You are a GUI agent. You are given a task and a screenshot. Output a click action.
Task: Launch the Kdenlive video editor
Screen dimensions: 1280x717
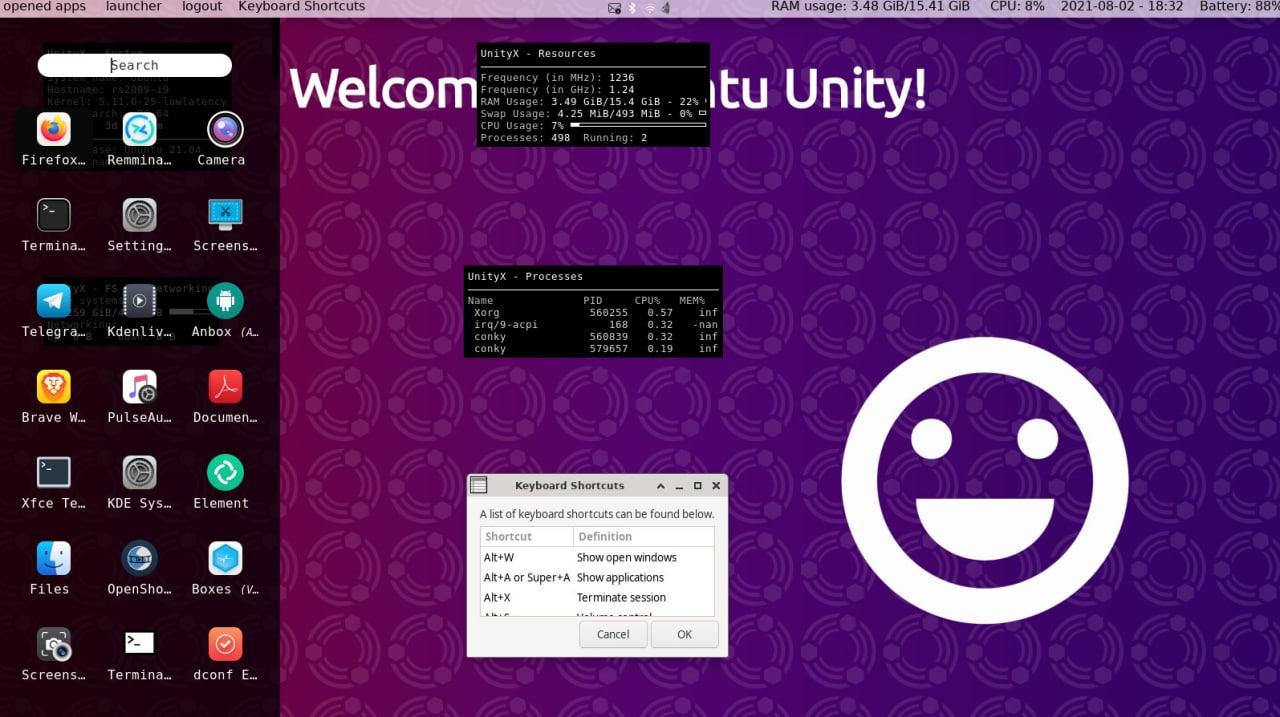pyautogui.click(x=139, y=312)
